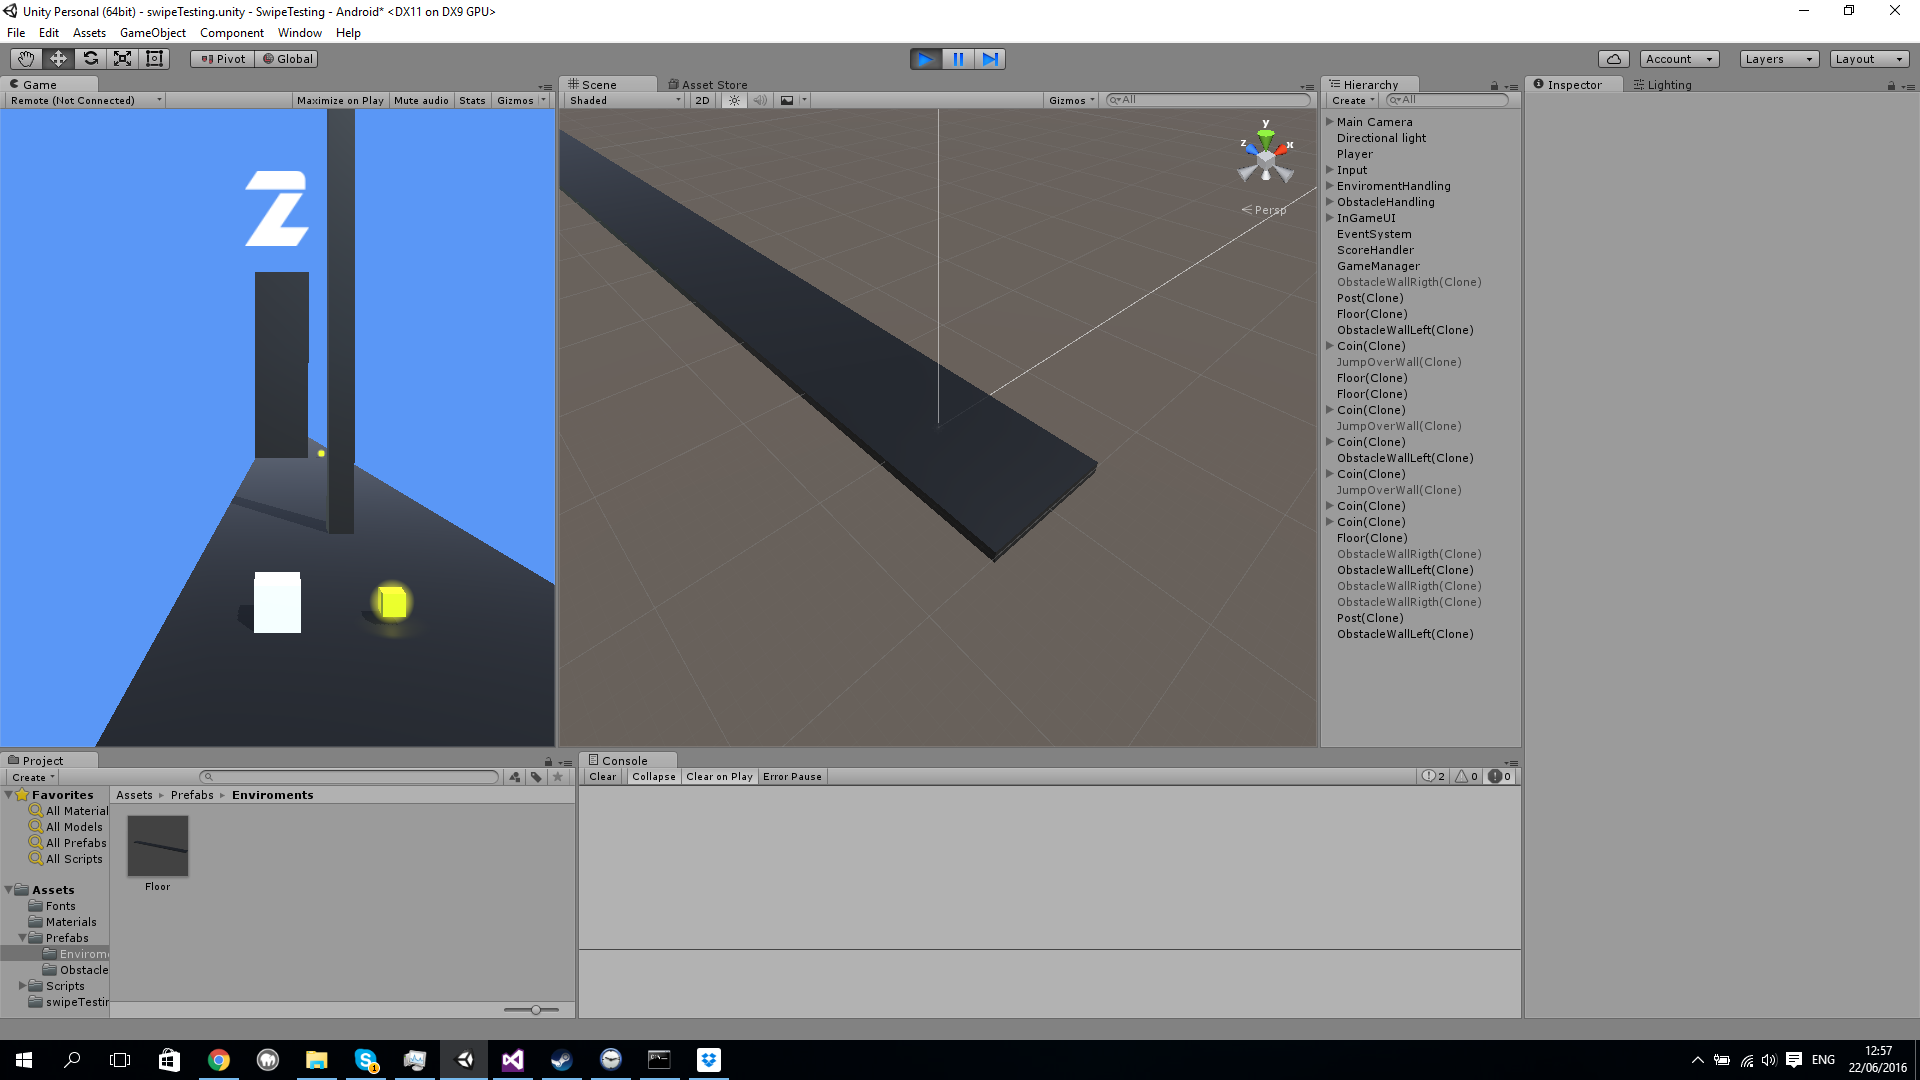
Task: Toggle Collapse in Console
Action: coord(654,777)
